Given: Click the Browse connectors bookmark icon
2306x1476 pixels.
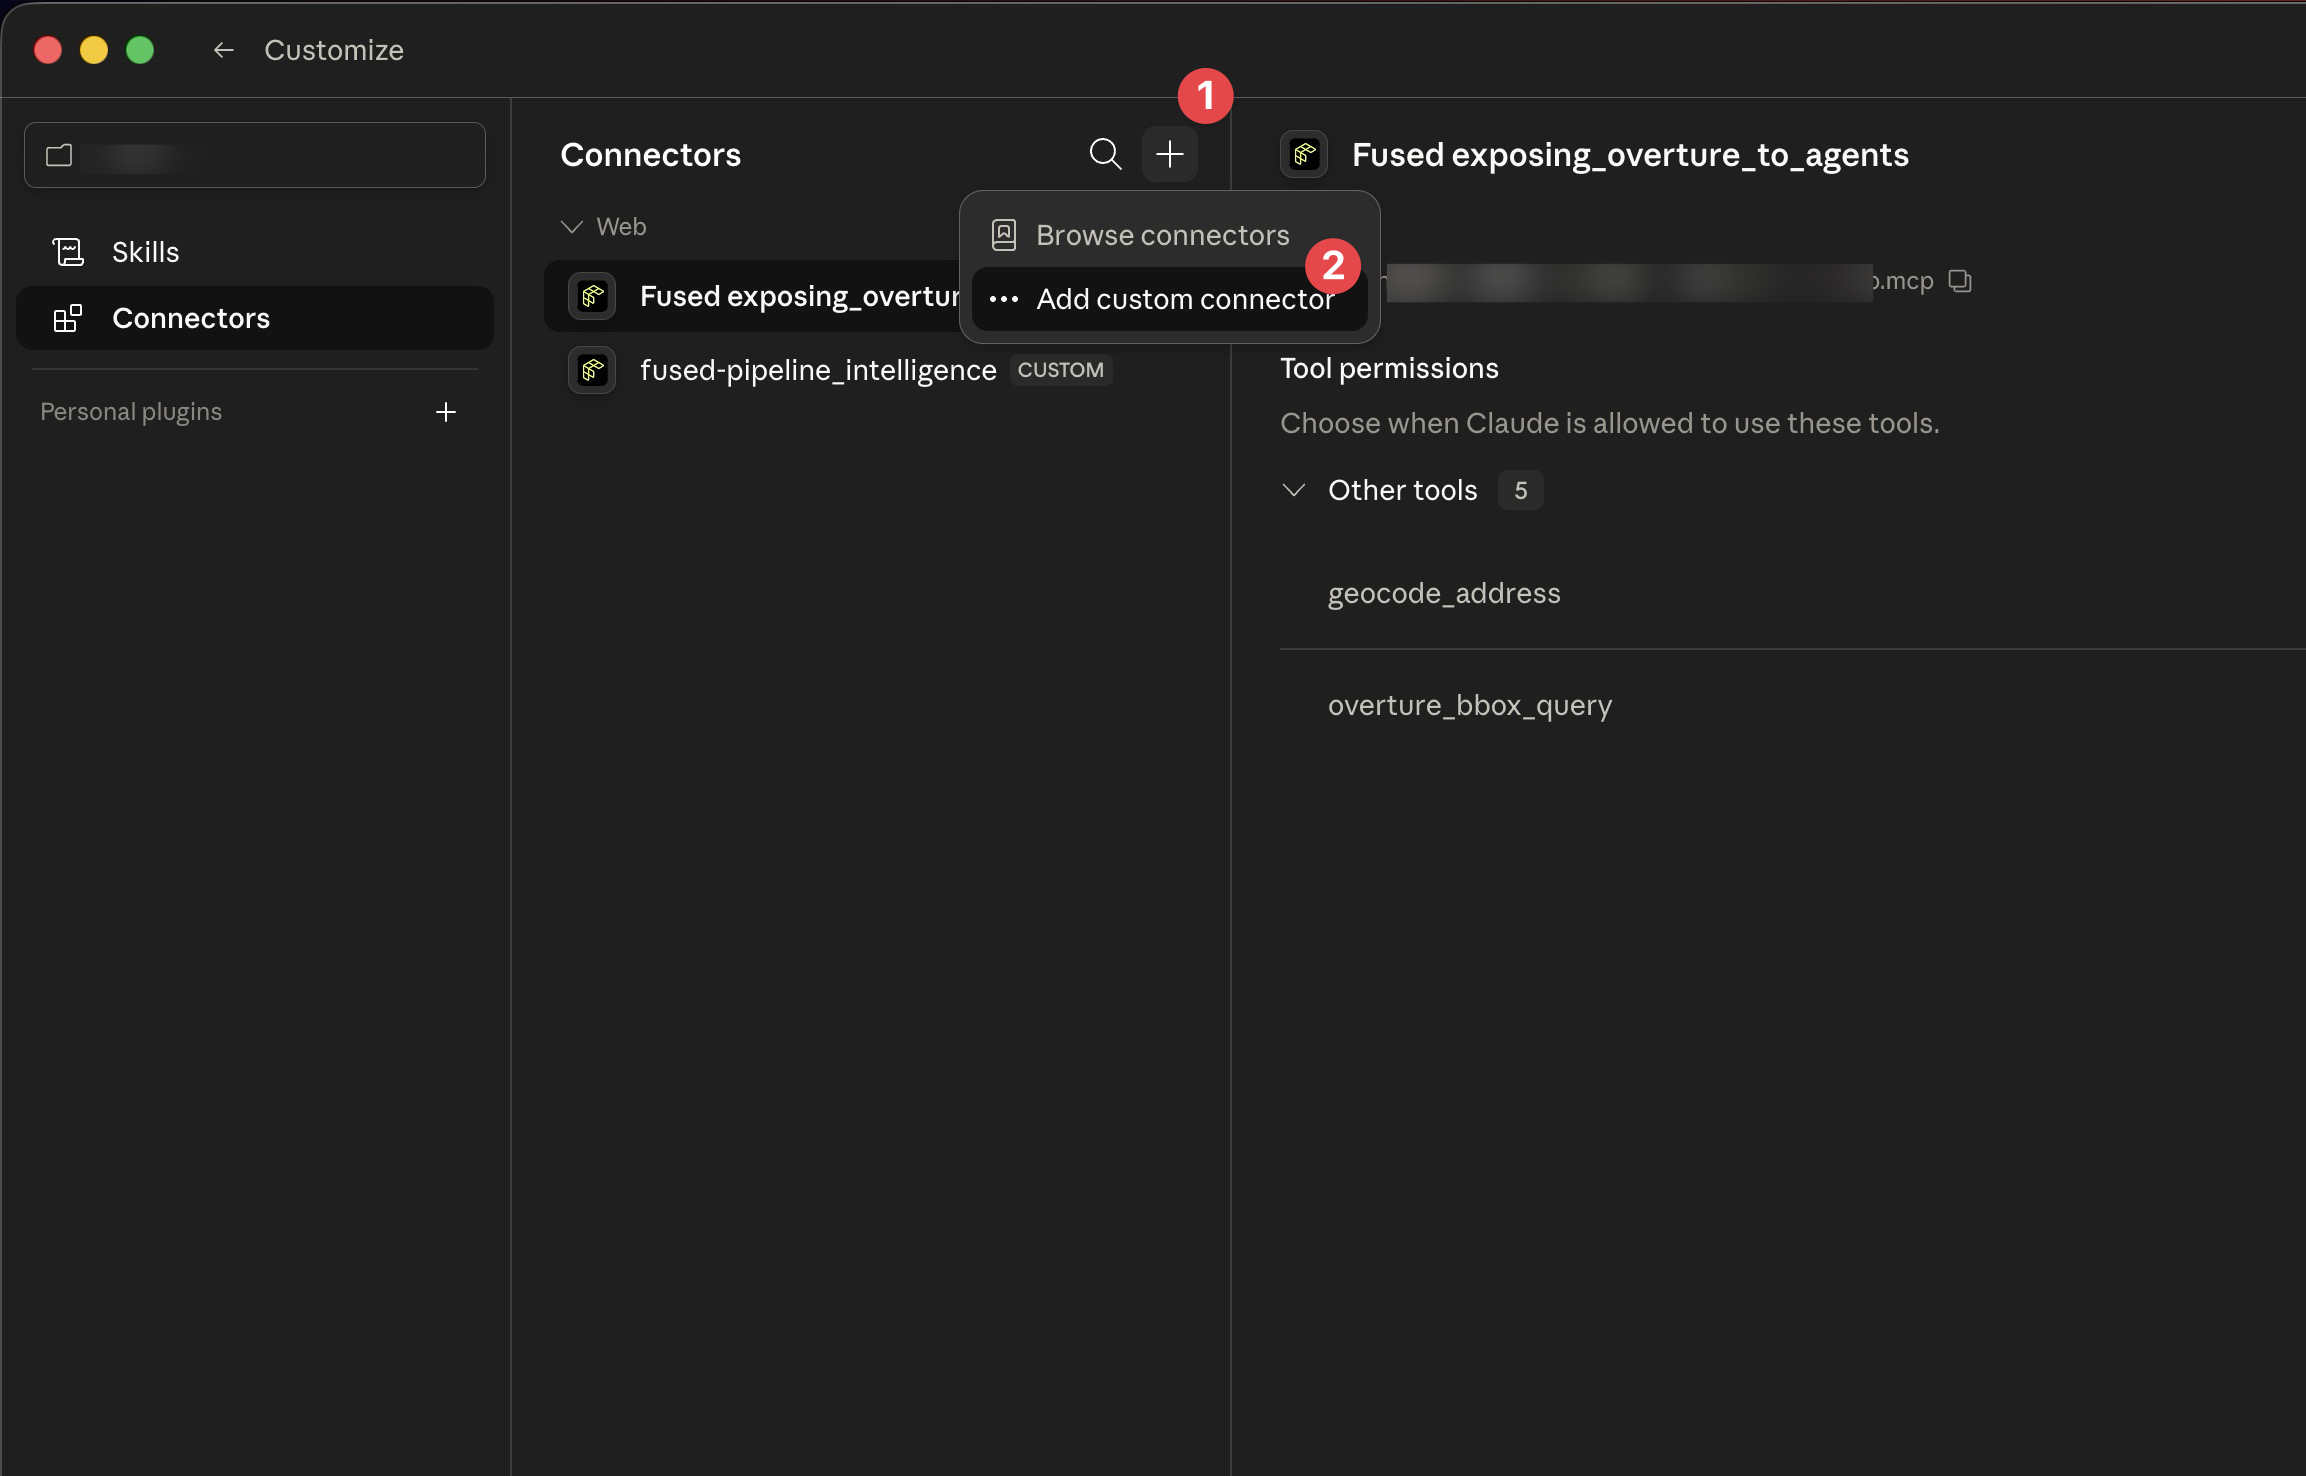Looking at the screenshot, I should tap(1004, 235).
